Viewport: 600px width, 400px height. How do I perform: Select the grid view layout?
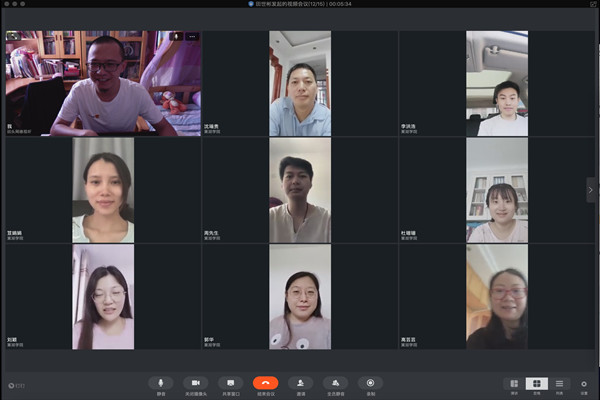coord(537,384)
